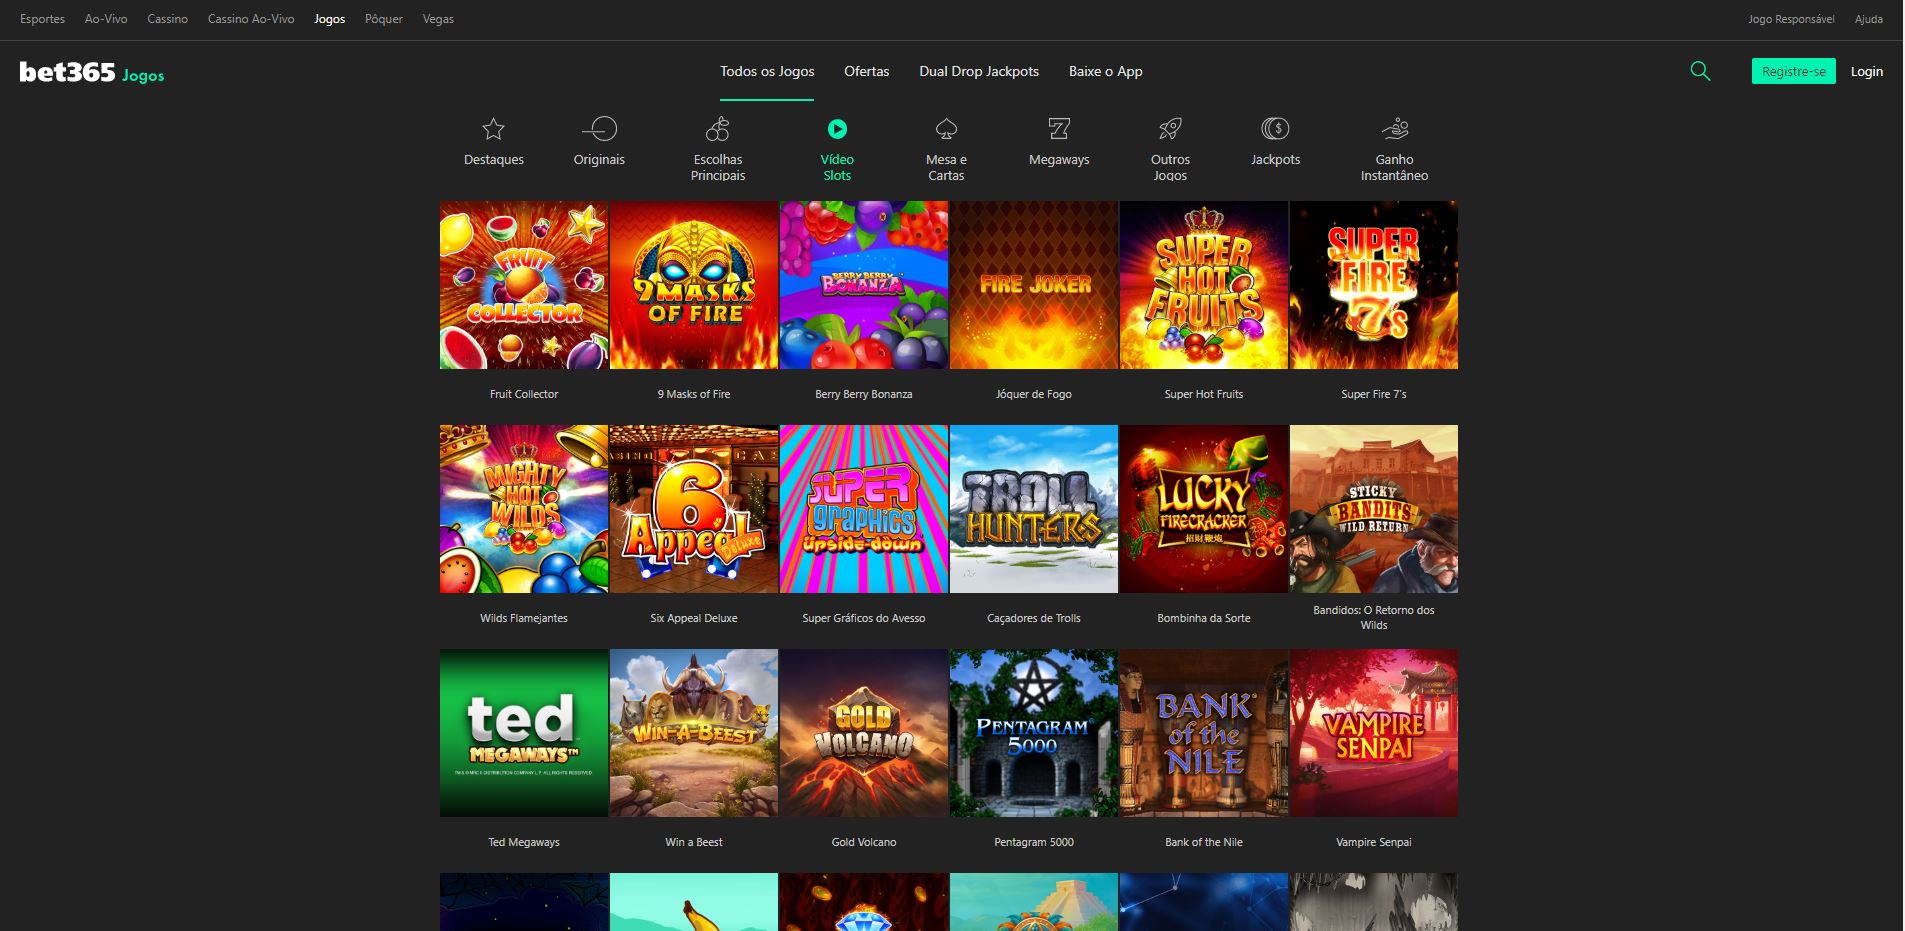
Task: Click the 'Super Hot Fruits' caption text
Action: (x=1204, y=394)
